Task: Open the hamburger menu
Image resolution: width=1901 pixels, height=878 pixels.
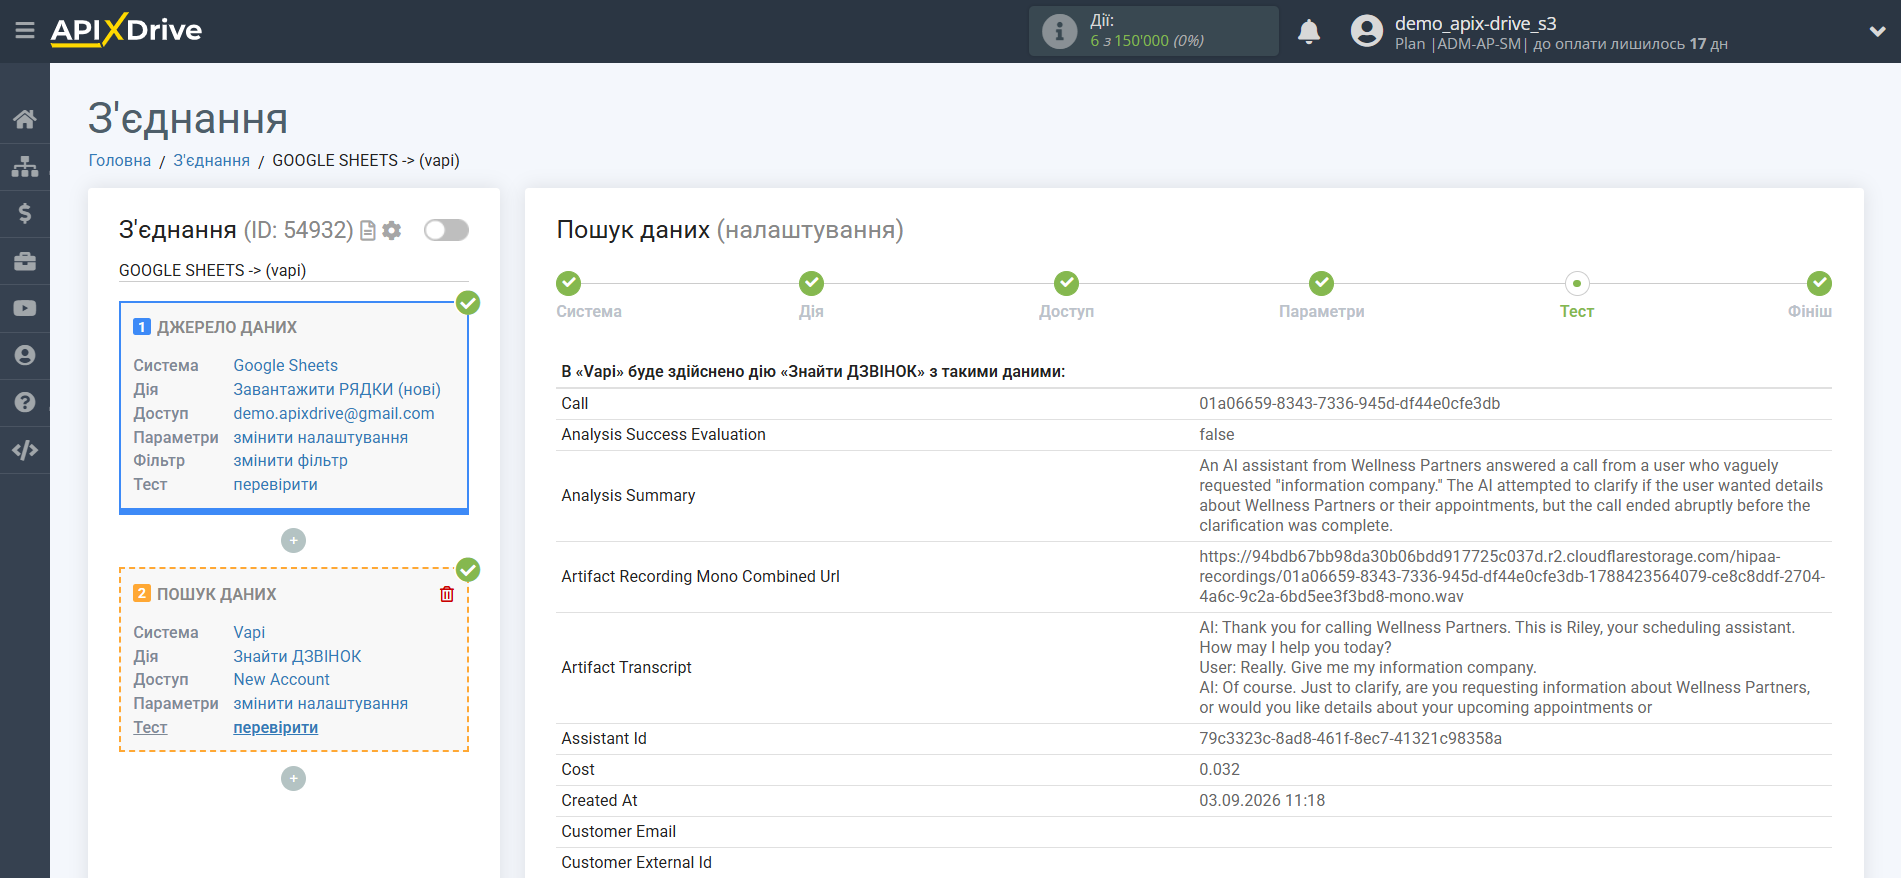Action: 25,31
